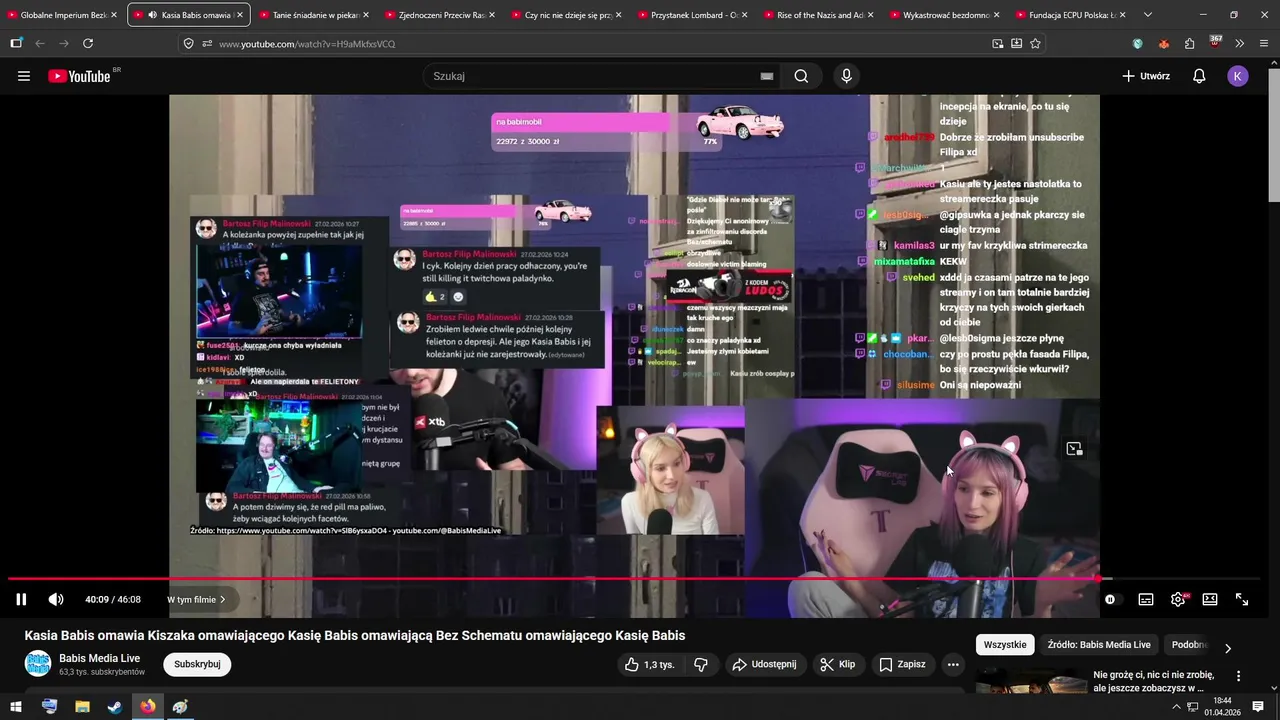
Task: Select the Podobne filter chip
Action: tap(1189, 645)
